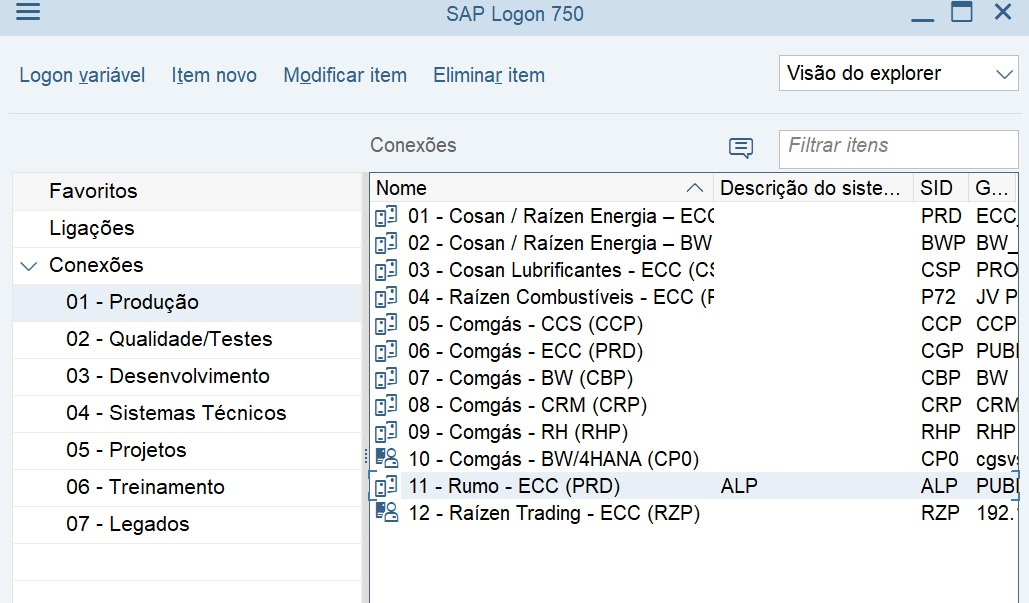Click Modificar item

(345, 75)
